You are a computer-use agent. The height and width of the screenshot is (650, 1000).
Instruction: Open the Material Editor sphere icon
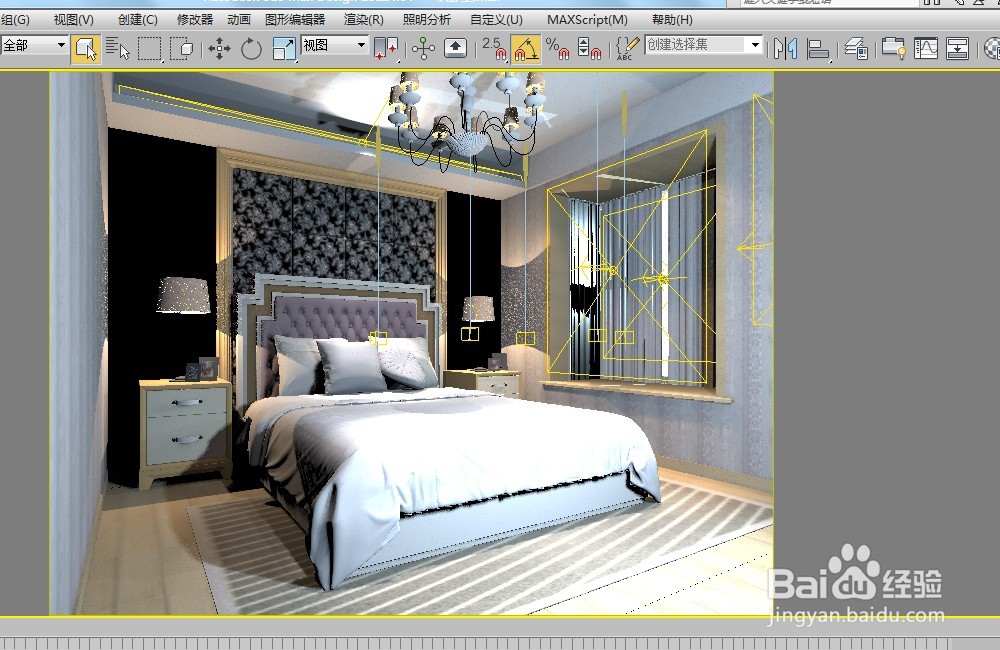coord(992,48)
